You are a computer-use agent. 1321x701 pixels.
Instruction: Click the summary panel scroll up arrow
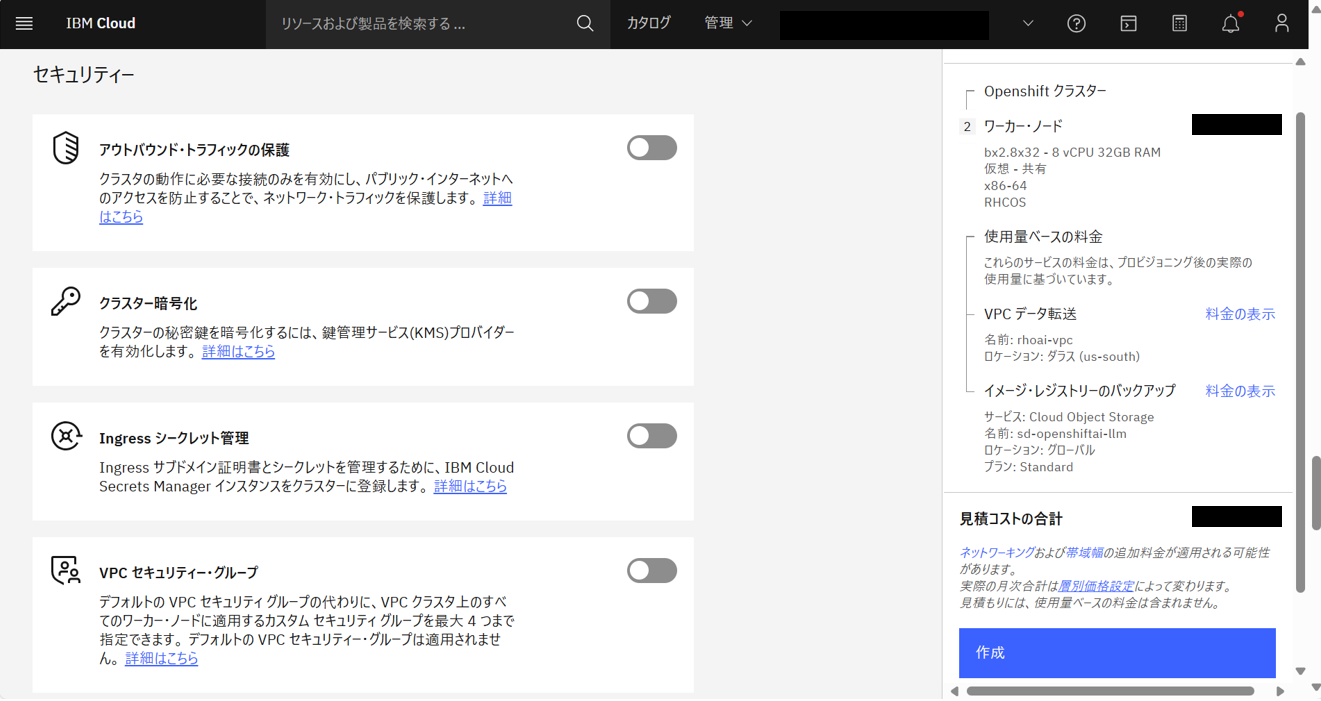click(1300, 62)
